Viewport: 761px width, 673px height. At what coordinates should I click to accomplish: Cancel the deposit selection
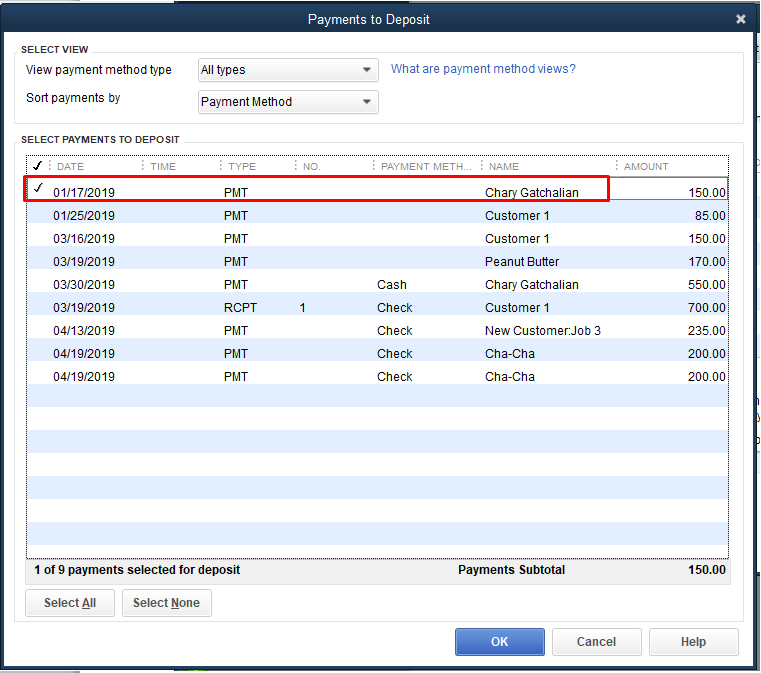click(x=596, y=642)
